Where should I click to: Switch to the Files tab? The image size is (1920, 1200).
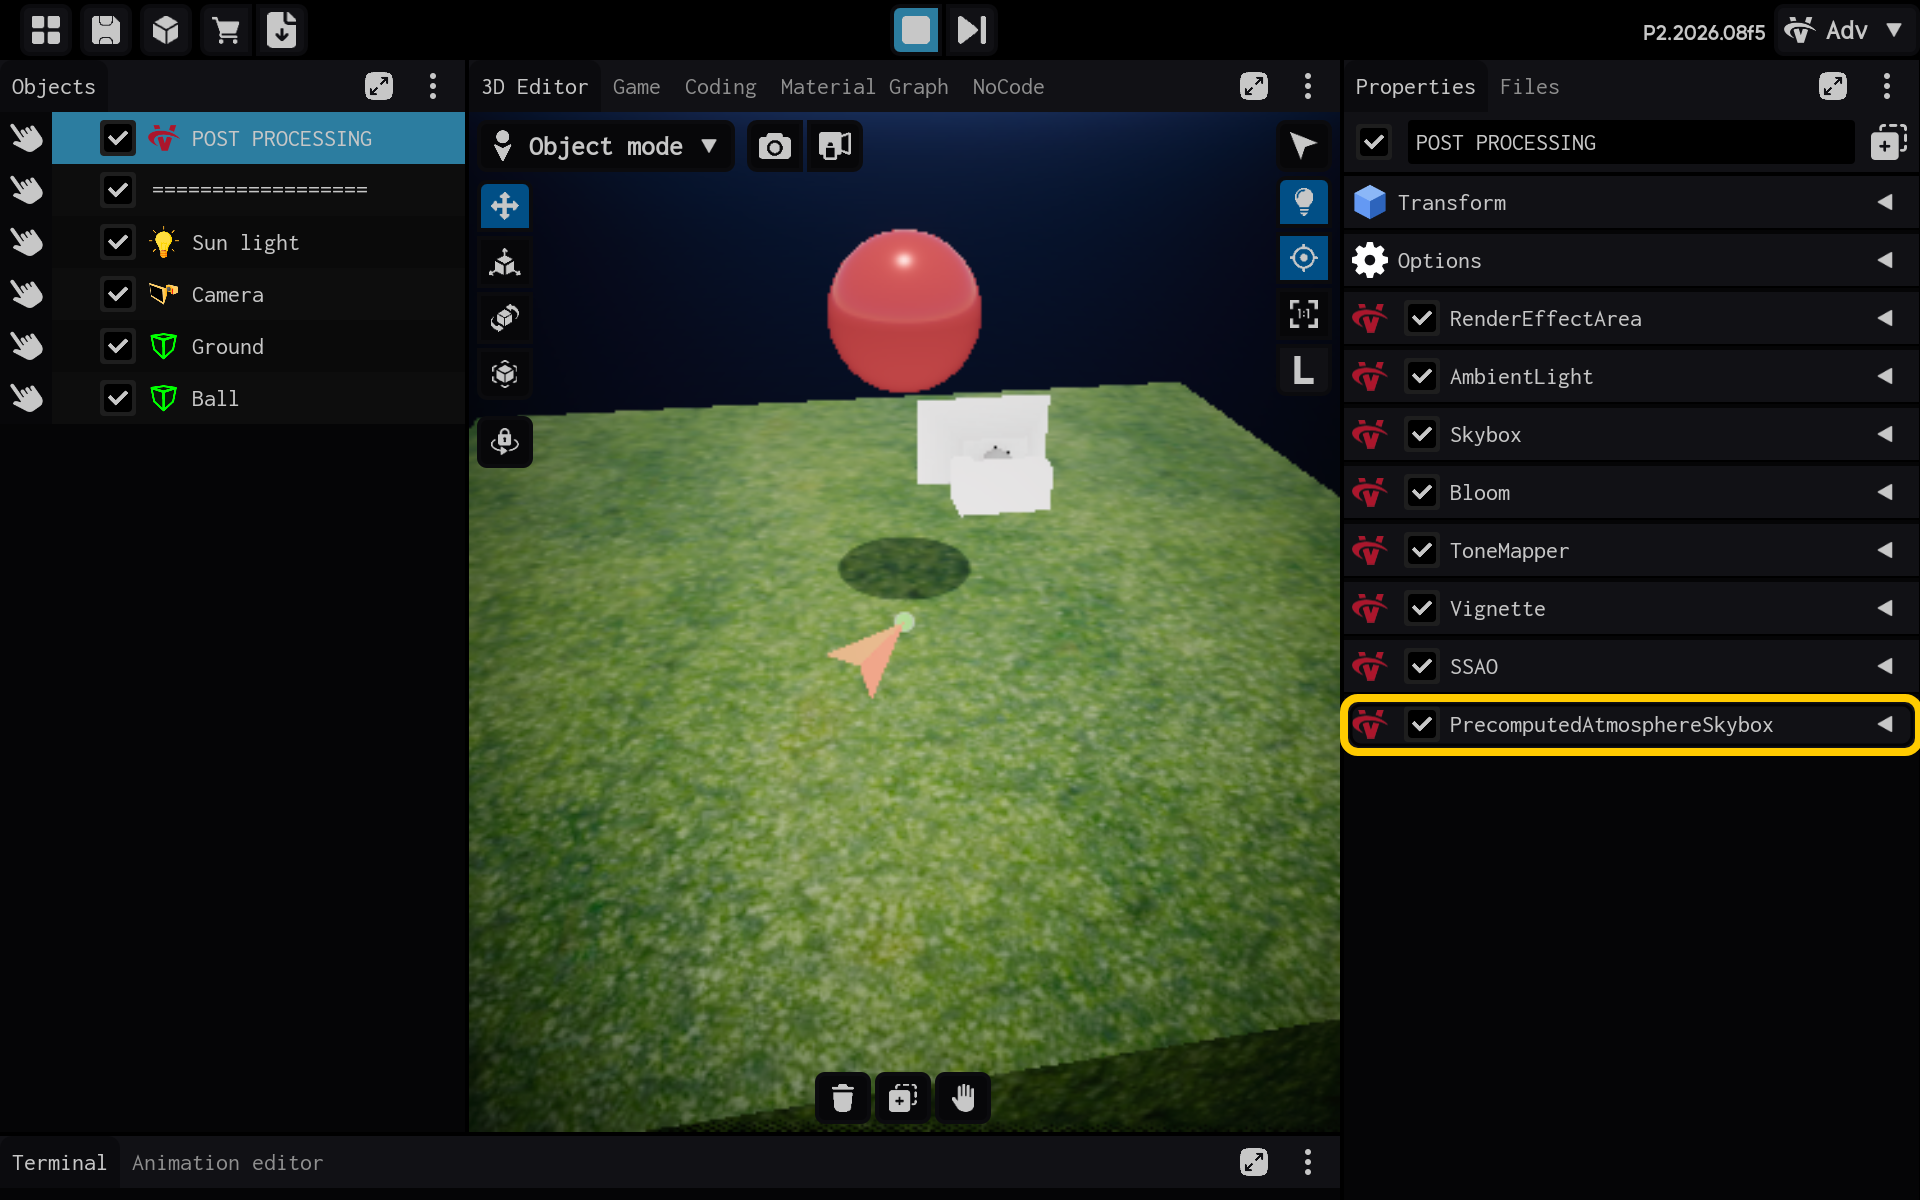1529,87
